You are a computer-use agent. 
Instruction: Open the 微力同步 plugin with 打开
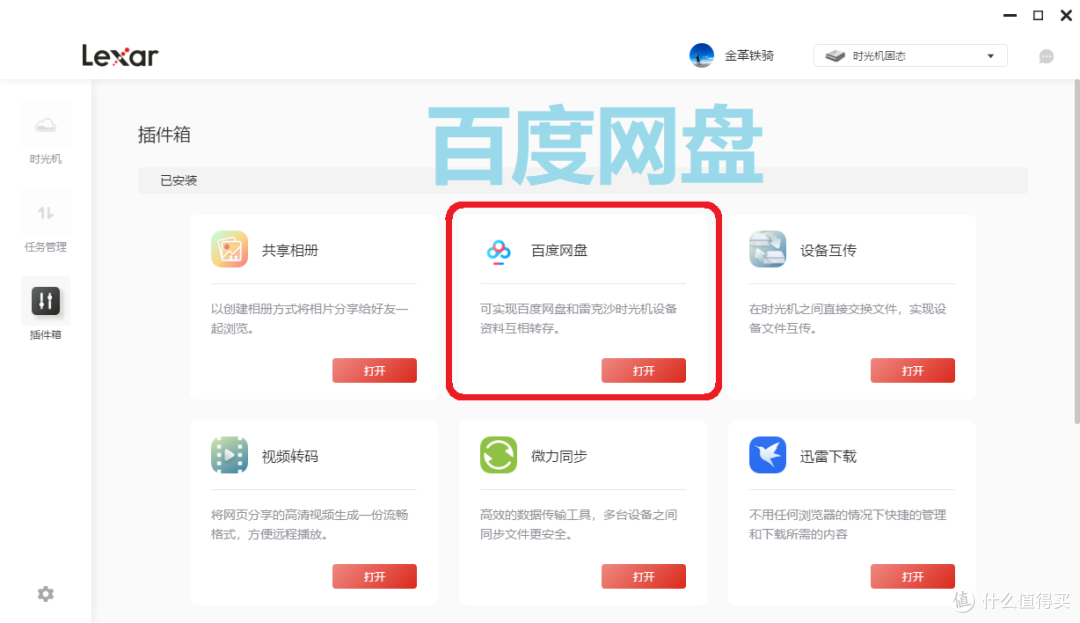coord(643,576)
